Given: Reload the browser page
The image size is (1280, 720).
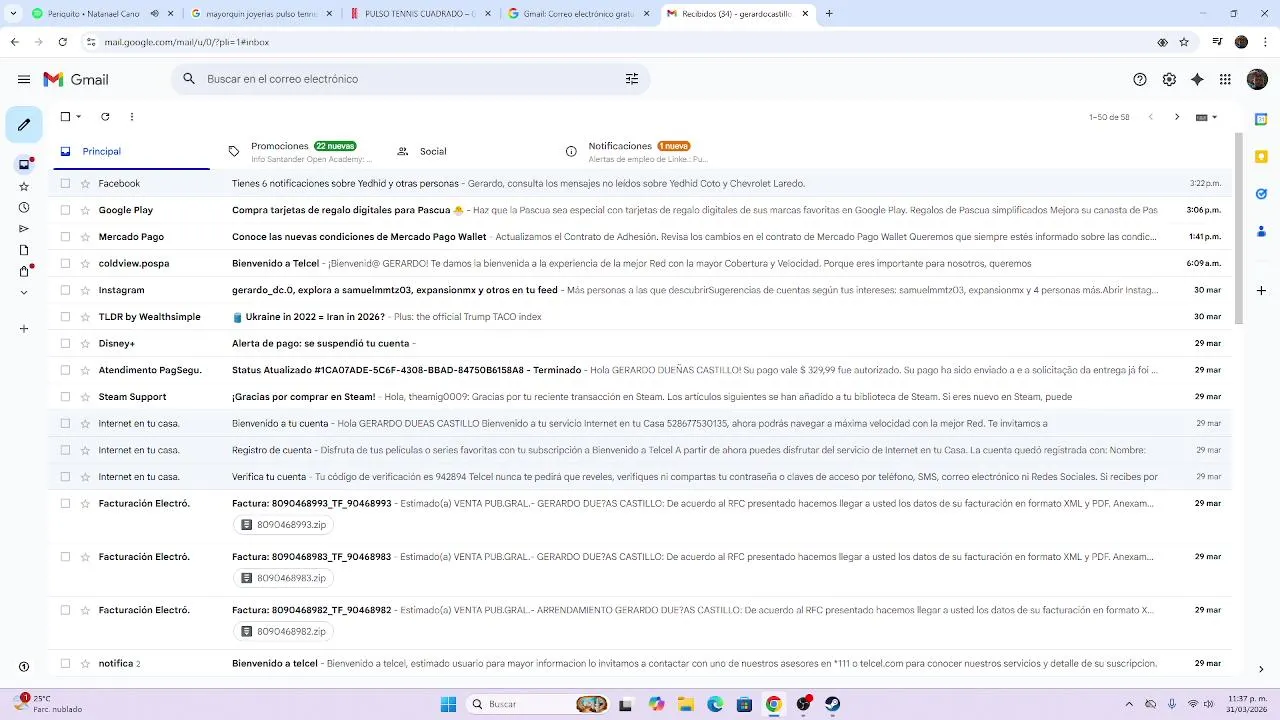Looking at the screenshot, I should [x=62, y=42].
